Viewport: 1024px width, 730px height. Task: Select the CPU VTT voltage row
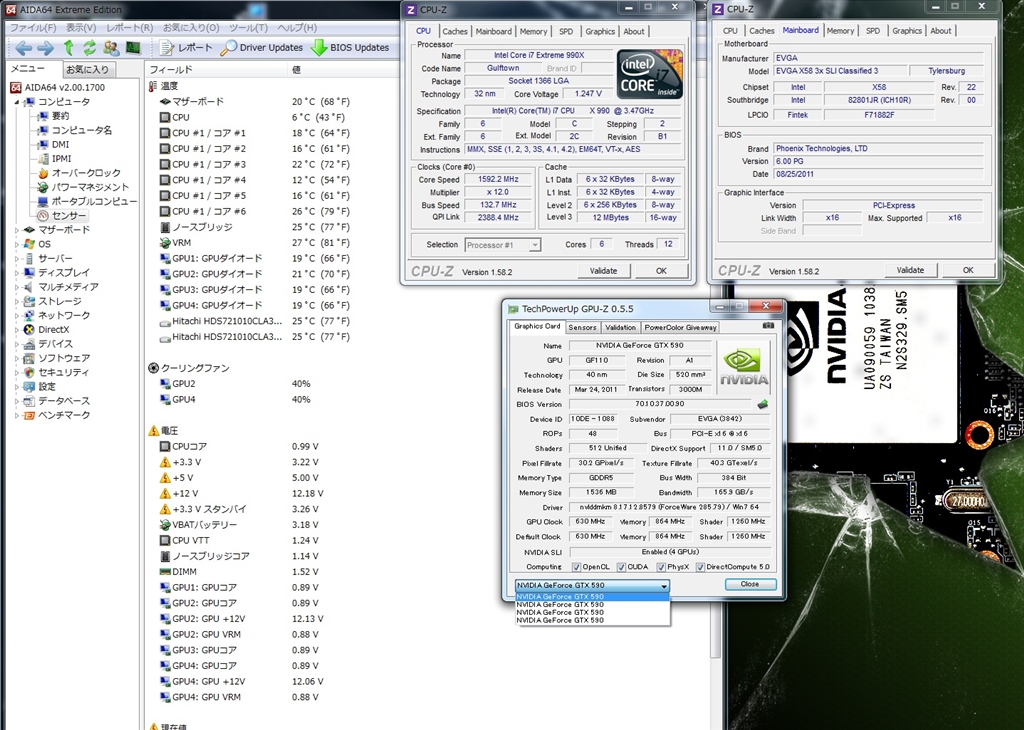click(239, 541)
